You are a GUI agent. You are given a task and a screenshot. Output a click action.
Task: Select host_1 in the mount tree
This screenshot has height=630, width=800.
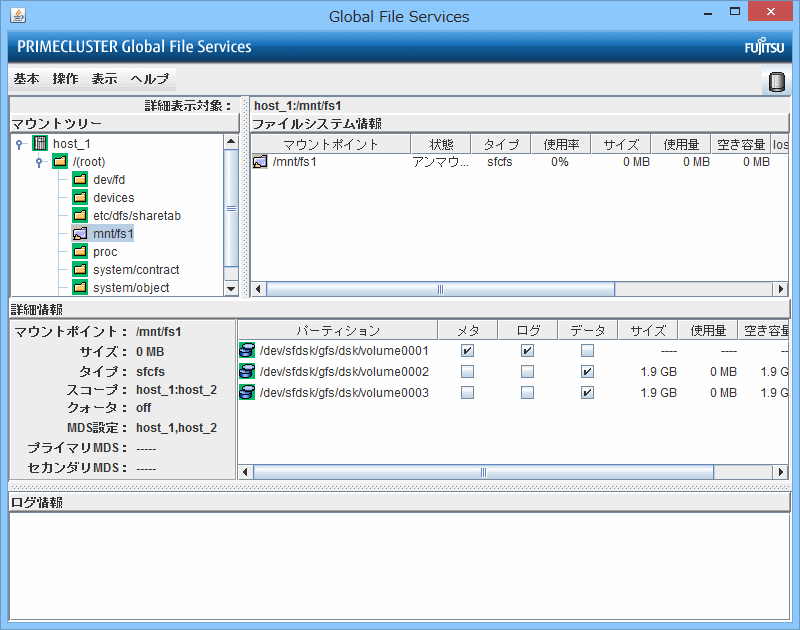[x=71, y=144]
